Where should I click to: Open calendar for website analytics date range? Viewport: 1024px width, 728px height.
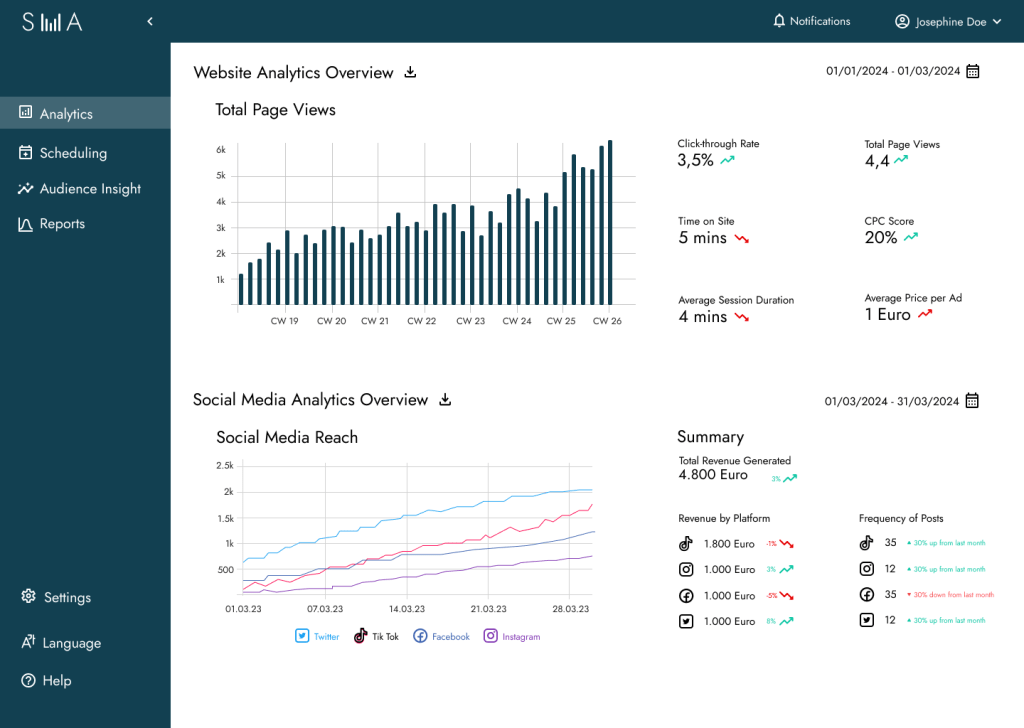(972, 71)
